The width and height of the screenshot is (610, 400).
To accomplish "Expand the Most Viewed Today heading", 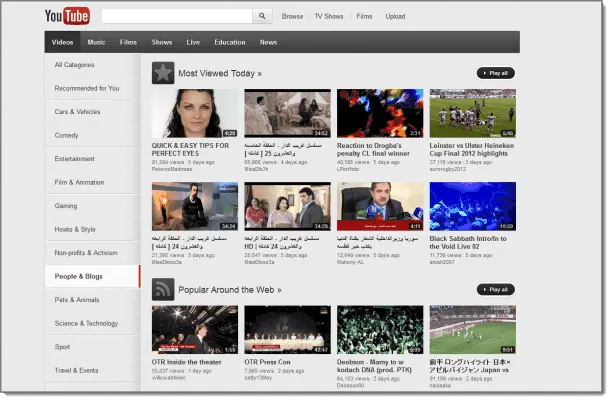I will [219, 73].
